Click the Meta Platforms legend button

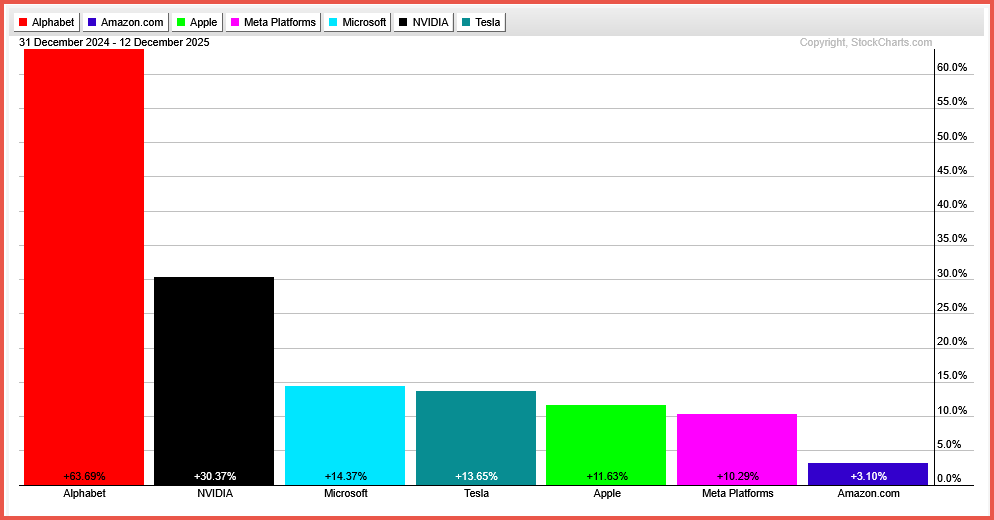point(273,22)
